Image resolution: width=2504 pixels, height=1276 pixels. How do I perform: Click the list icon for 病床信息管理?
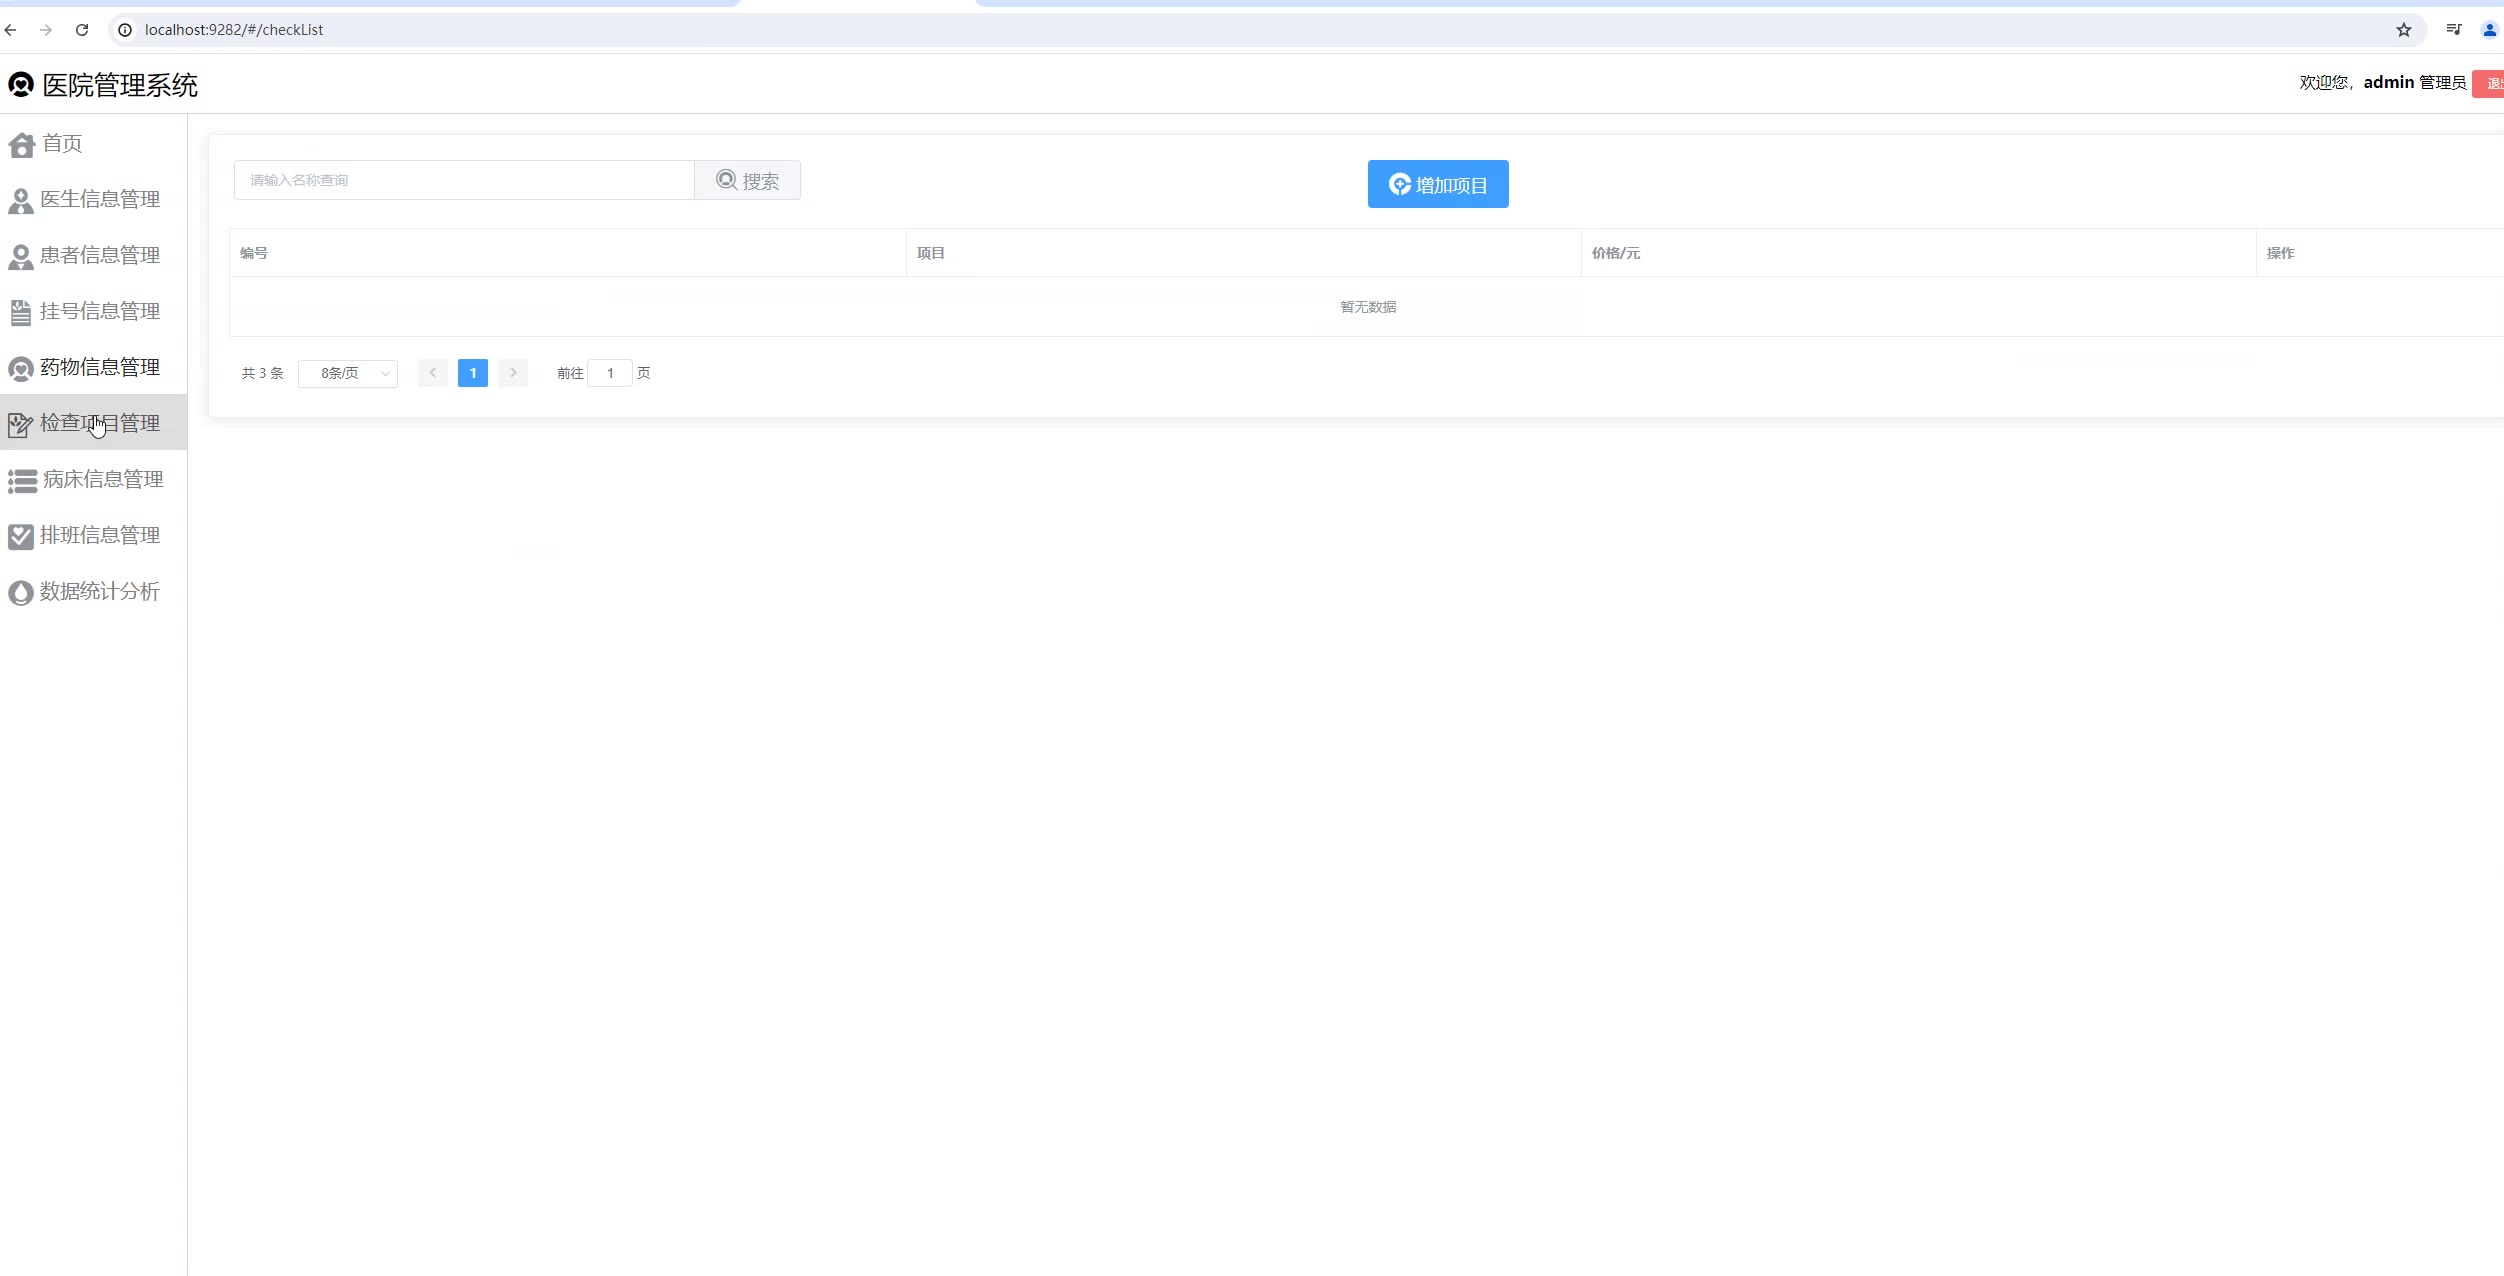(22, 481)
